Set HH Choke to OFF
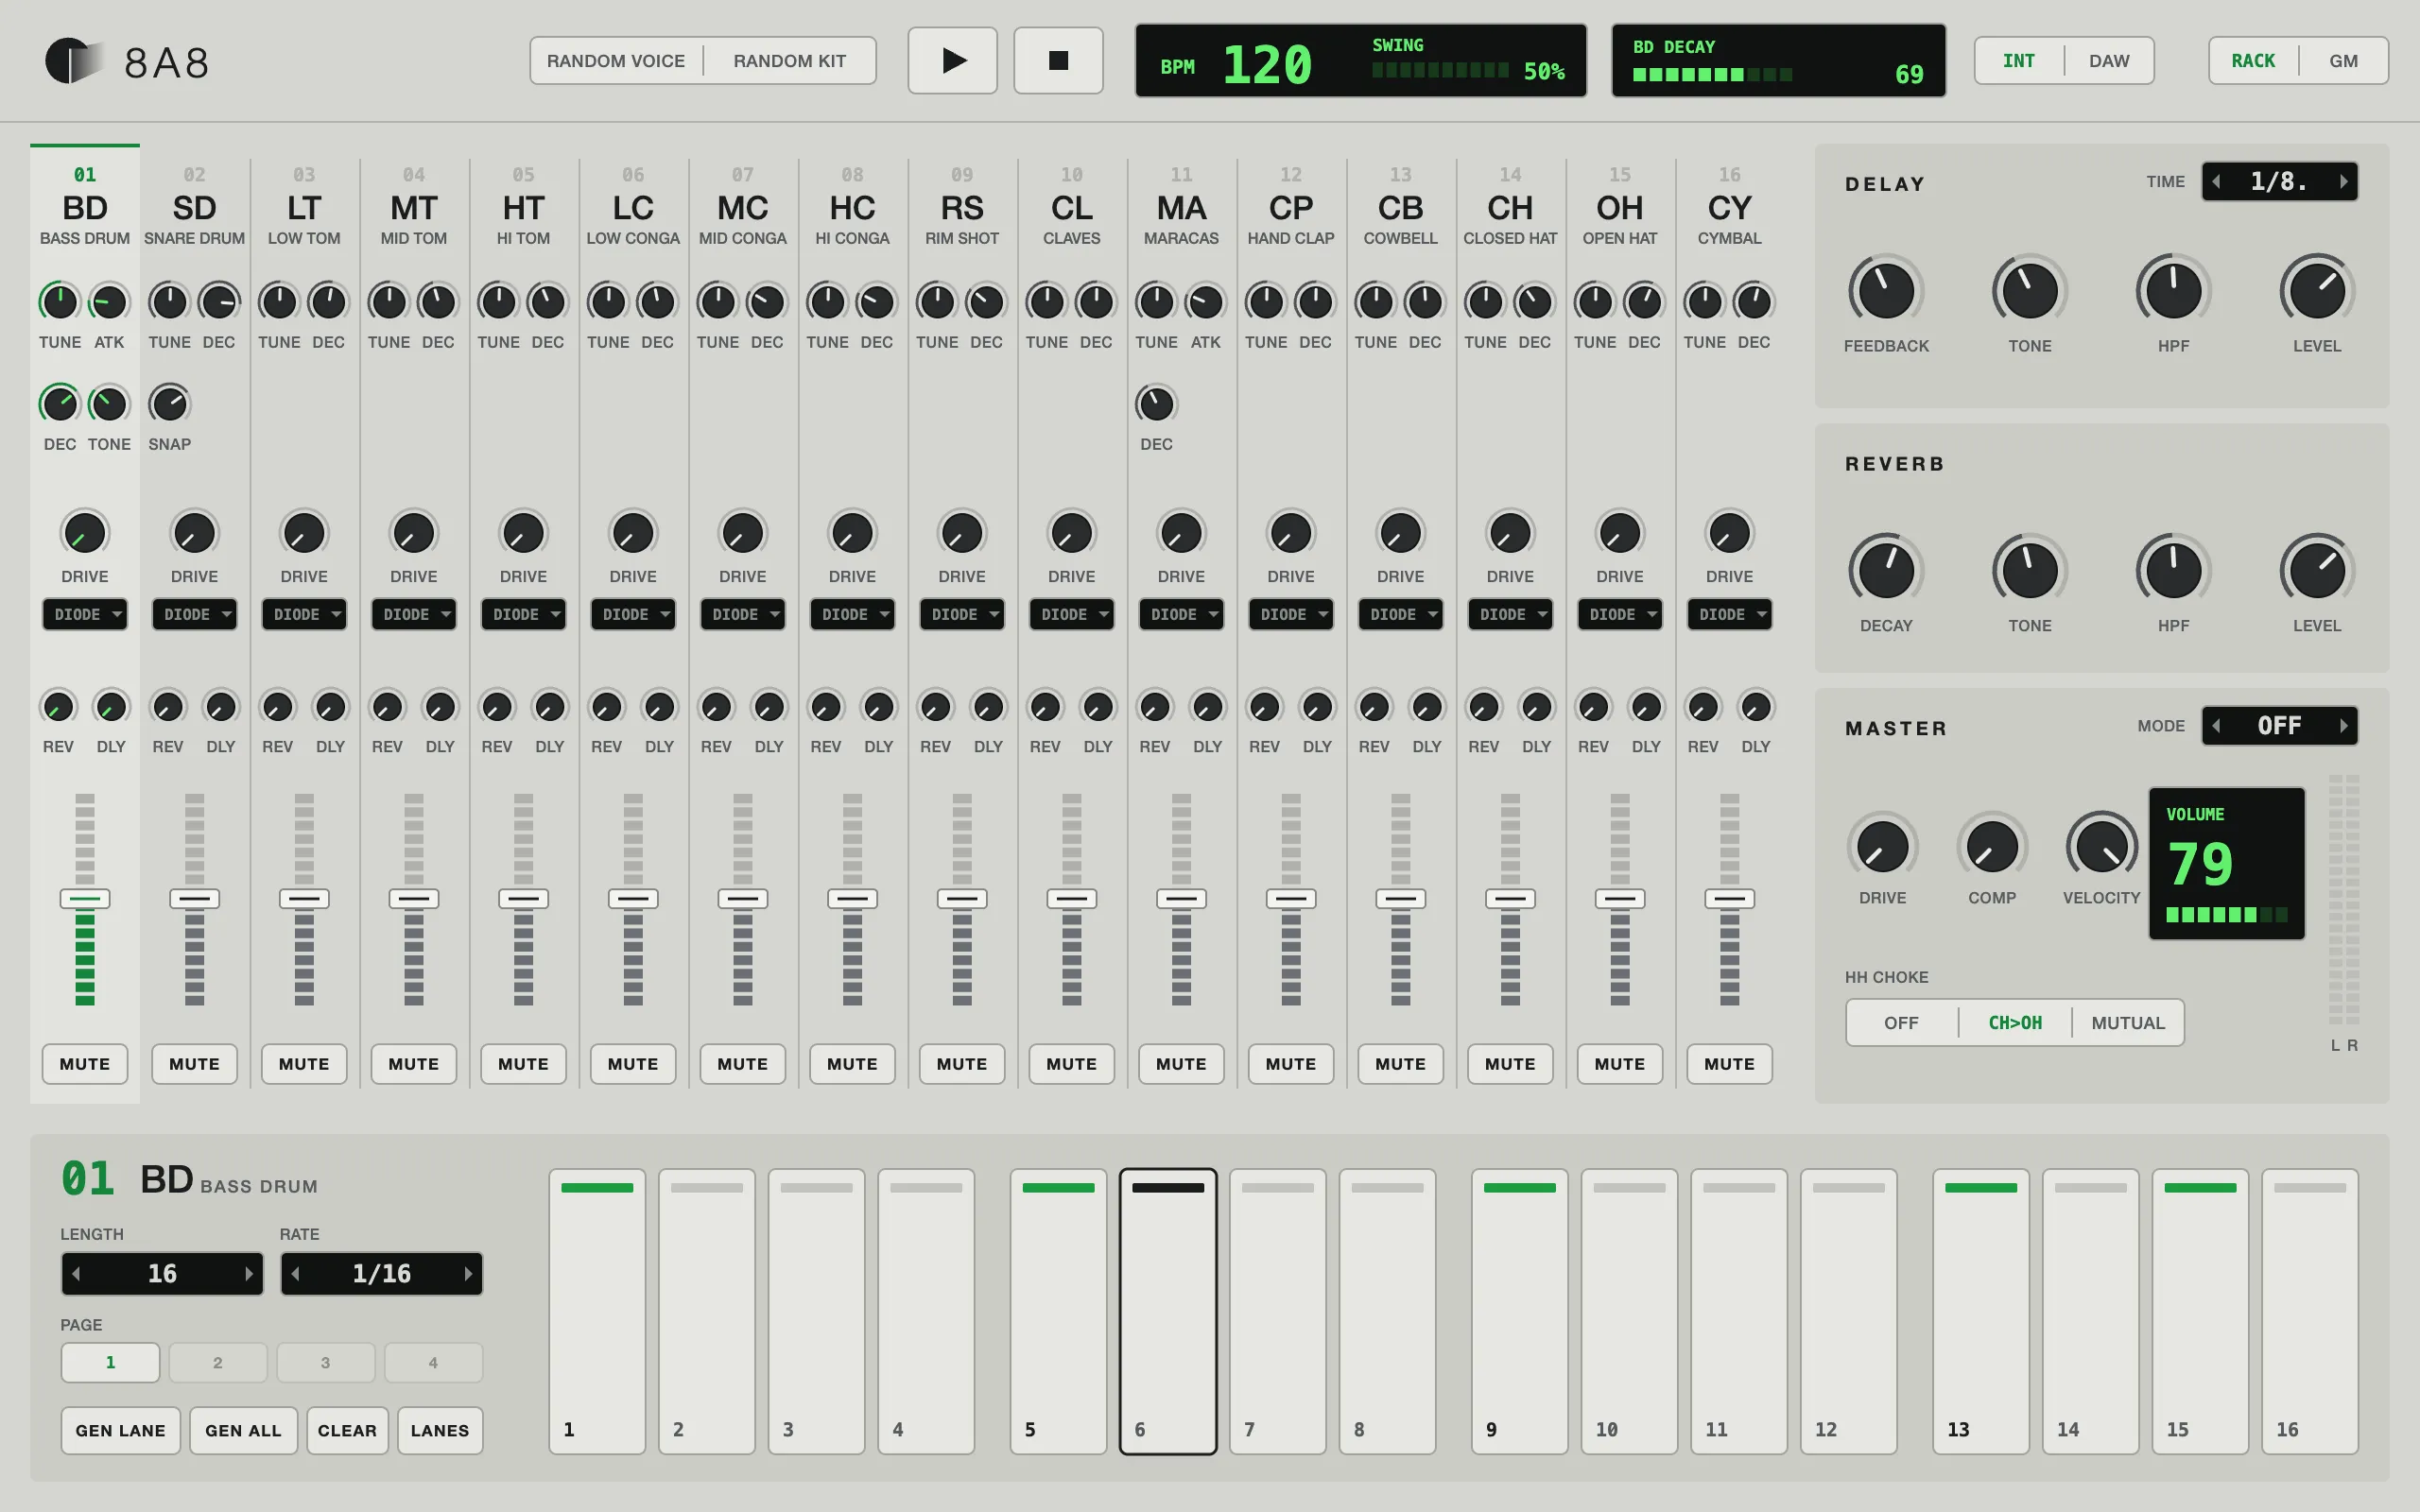Image resolution: width=2420 pixels, height=1512 pixels. coord(1901,1023)
